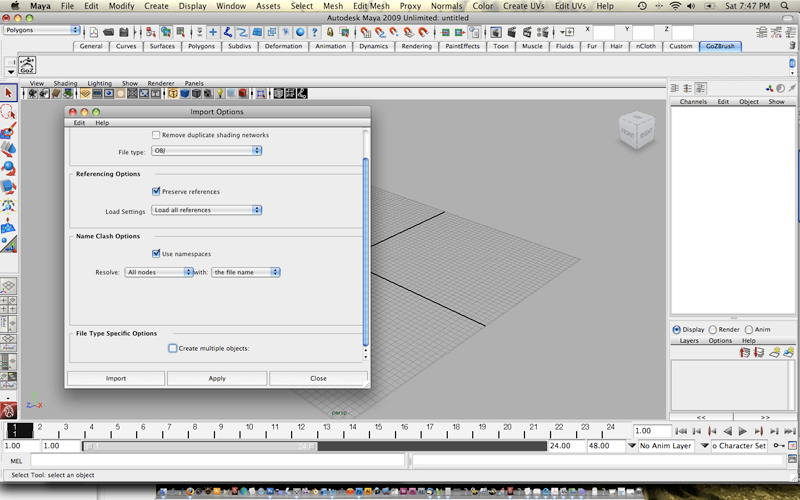Open the File type OBJ dropdown
This screenshot has height=500, width=800.
[207, 151]
